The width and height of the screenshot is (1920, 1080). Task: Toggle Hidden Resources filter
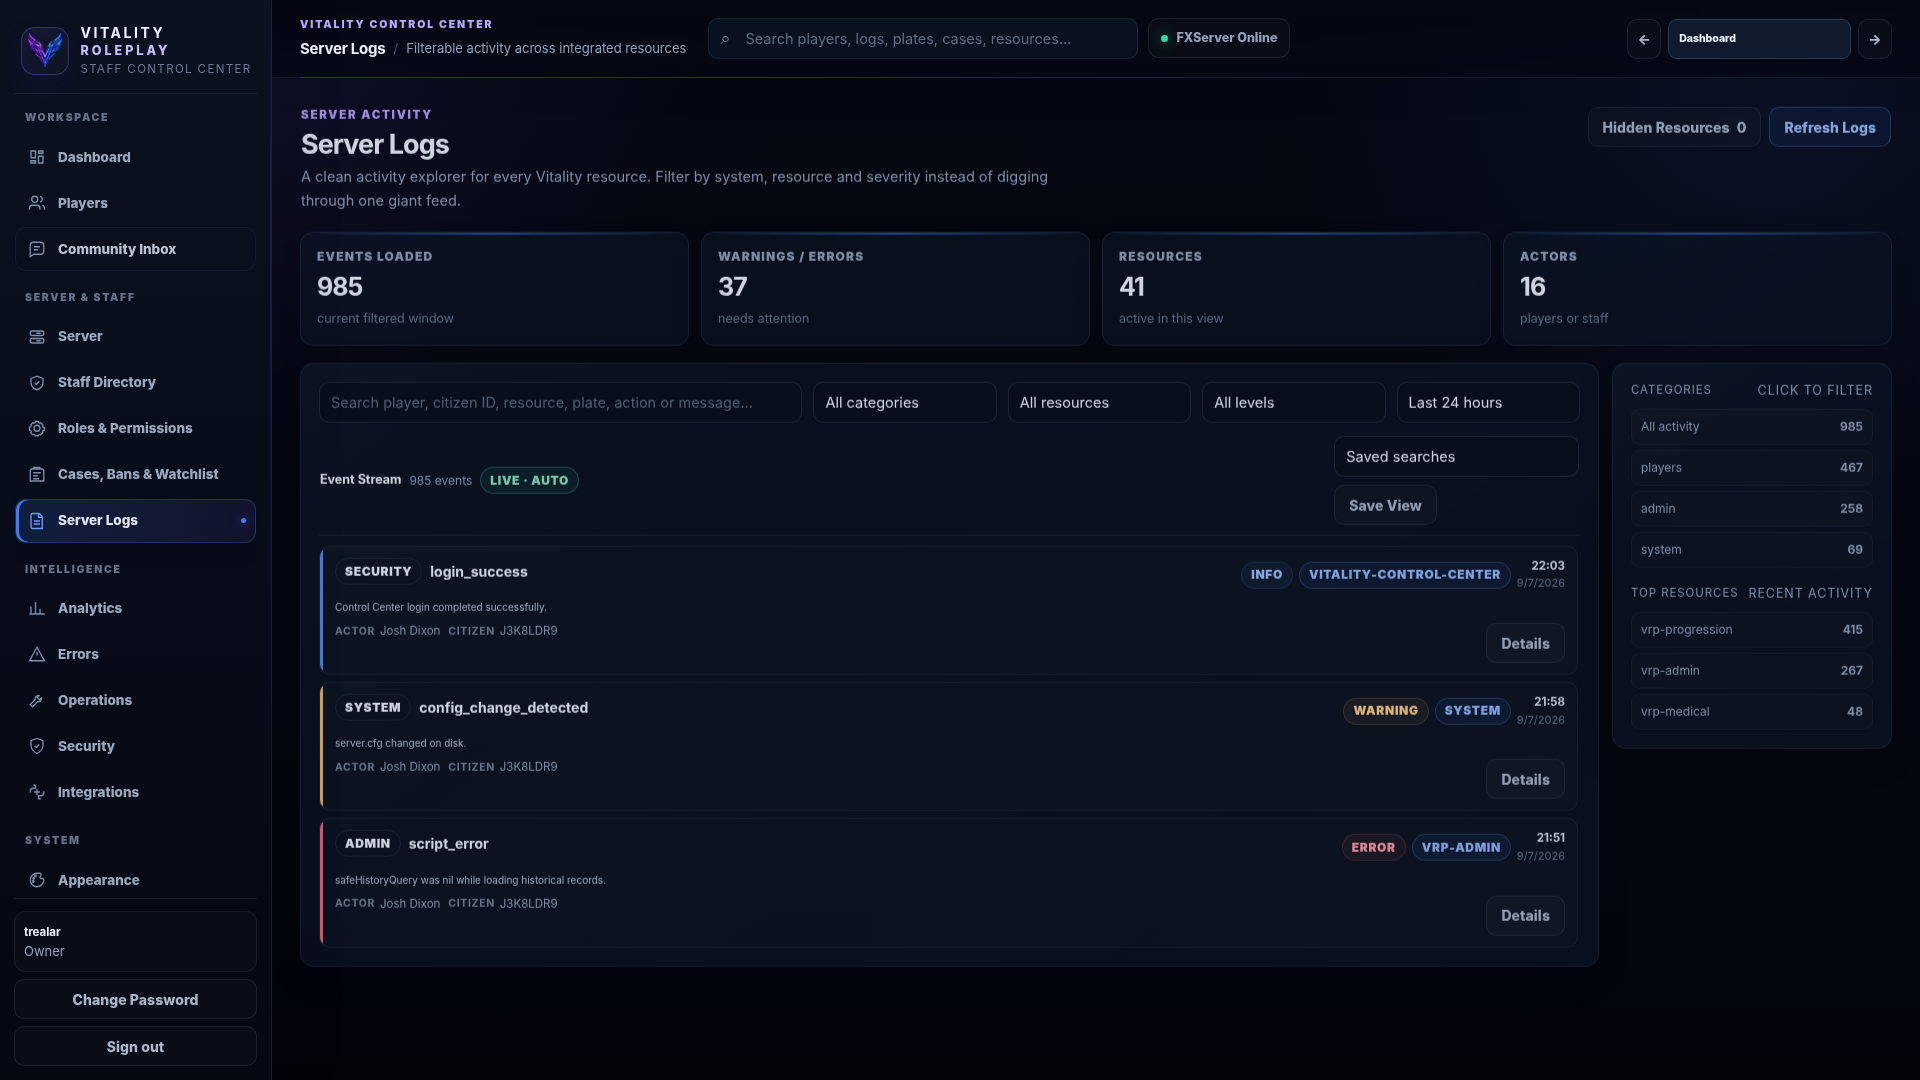(1674, 127)
